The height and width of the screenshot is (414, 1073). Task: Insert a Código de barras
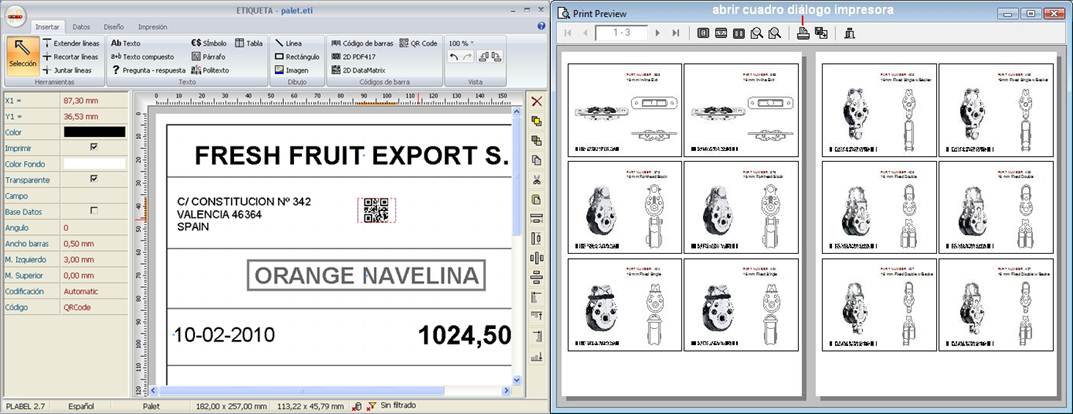pos(362,43)
